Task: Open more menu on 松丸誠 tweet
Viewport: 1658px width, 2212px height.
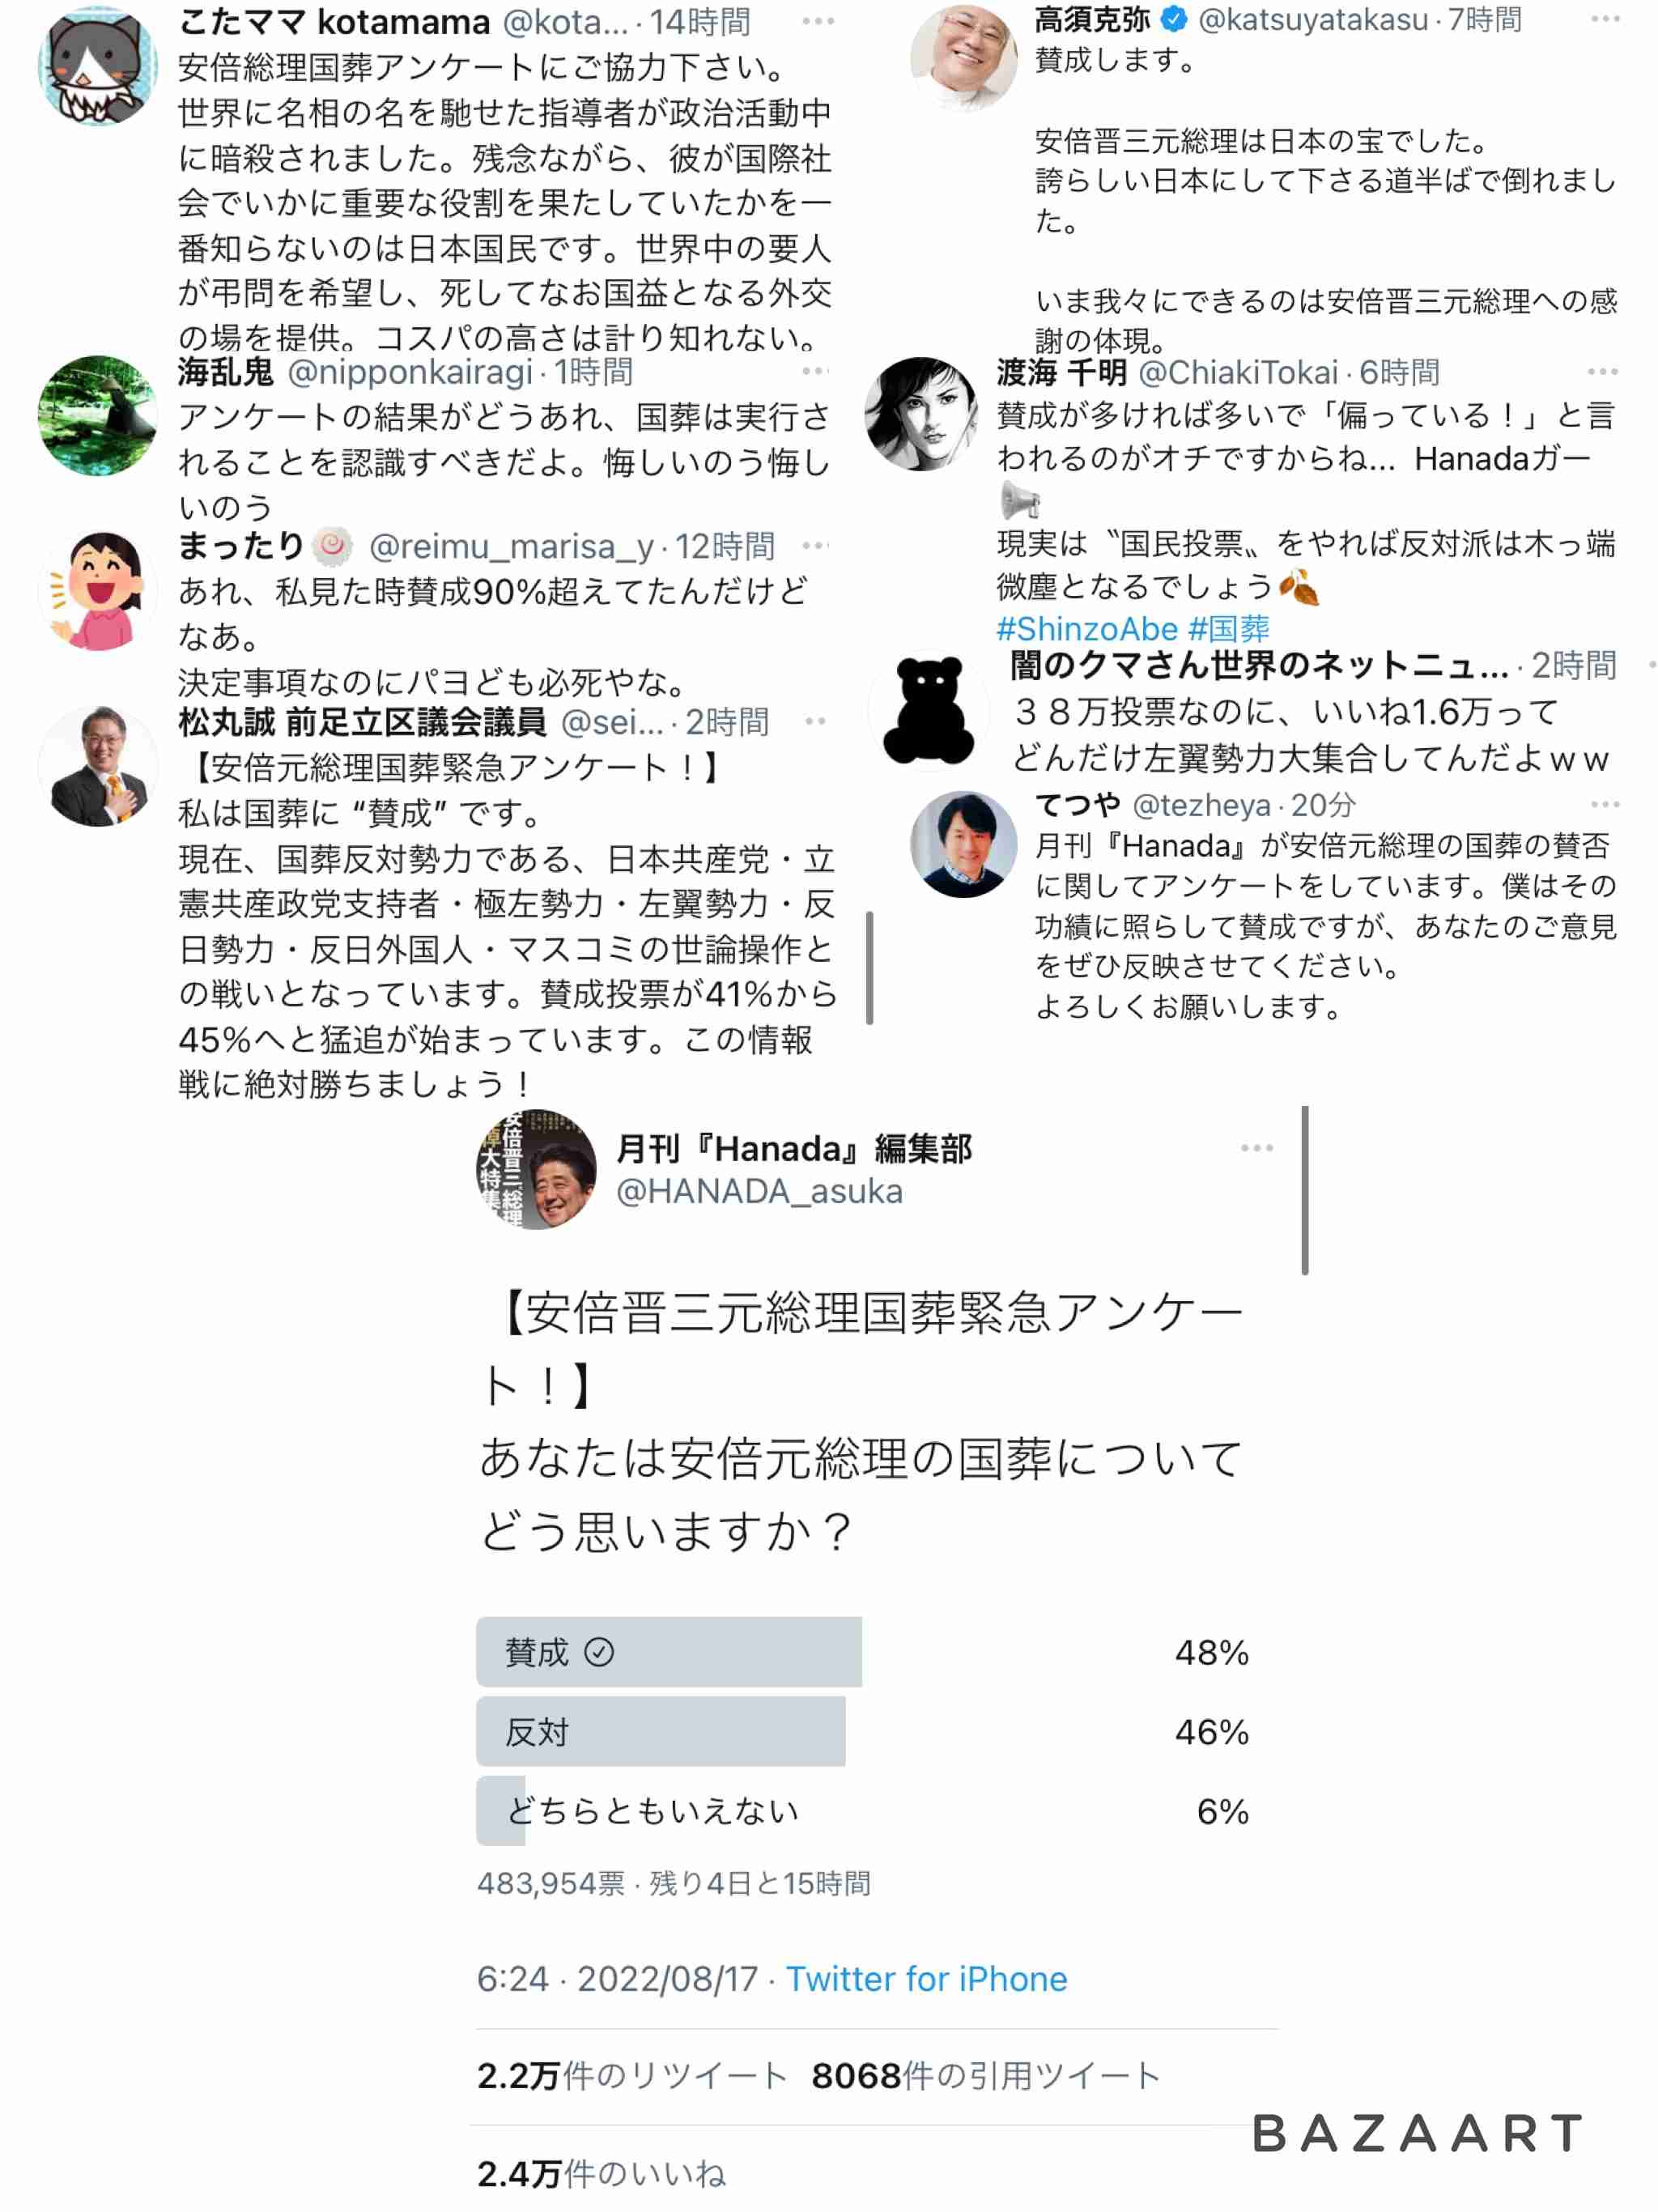Action: 814,720
